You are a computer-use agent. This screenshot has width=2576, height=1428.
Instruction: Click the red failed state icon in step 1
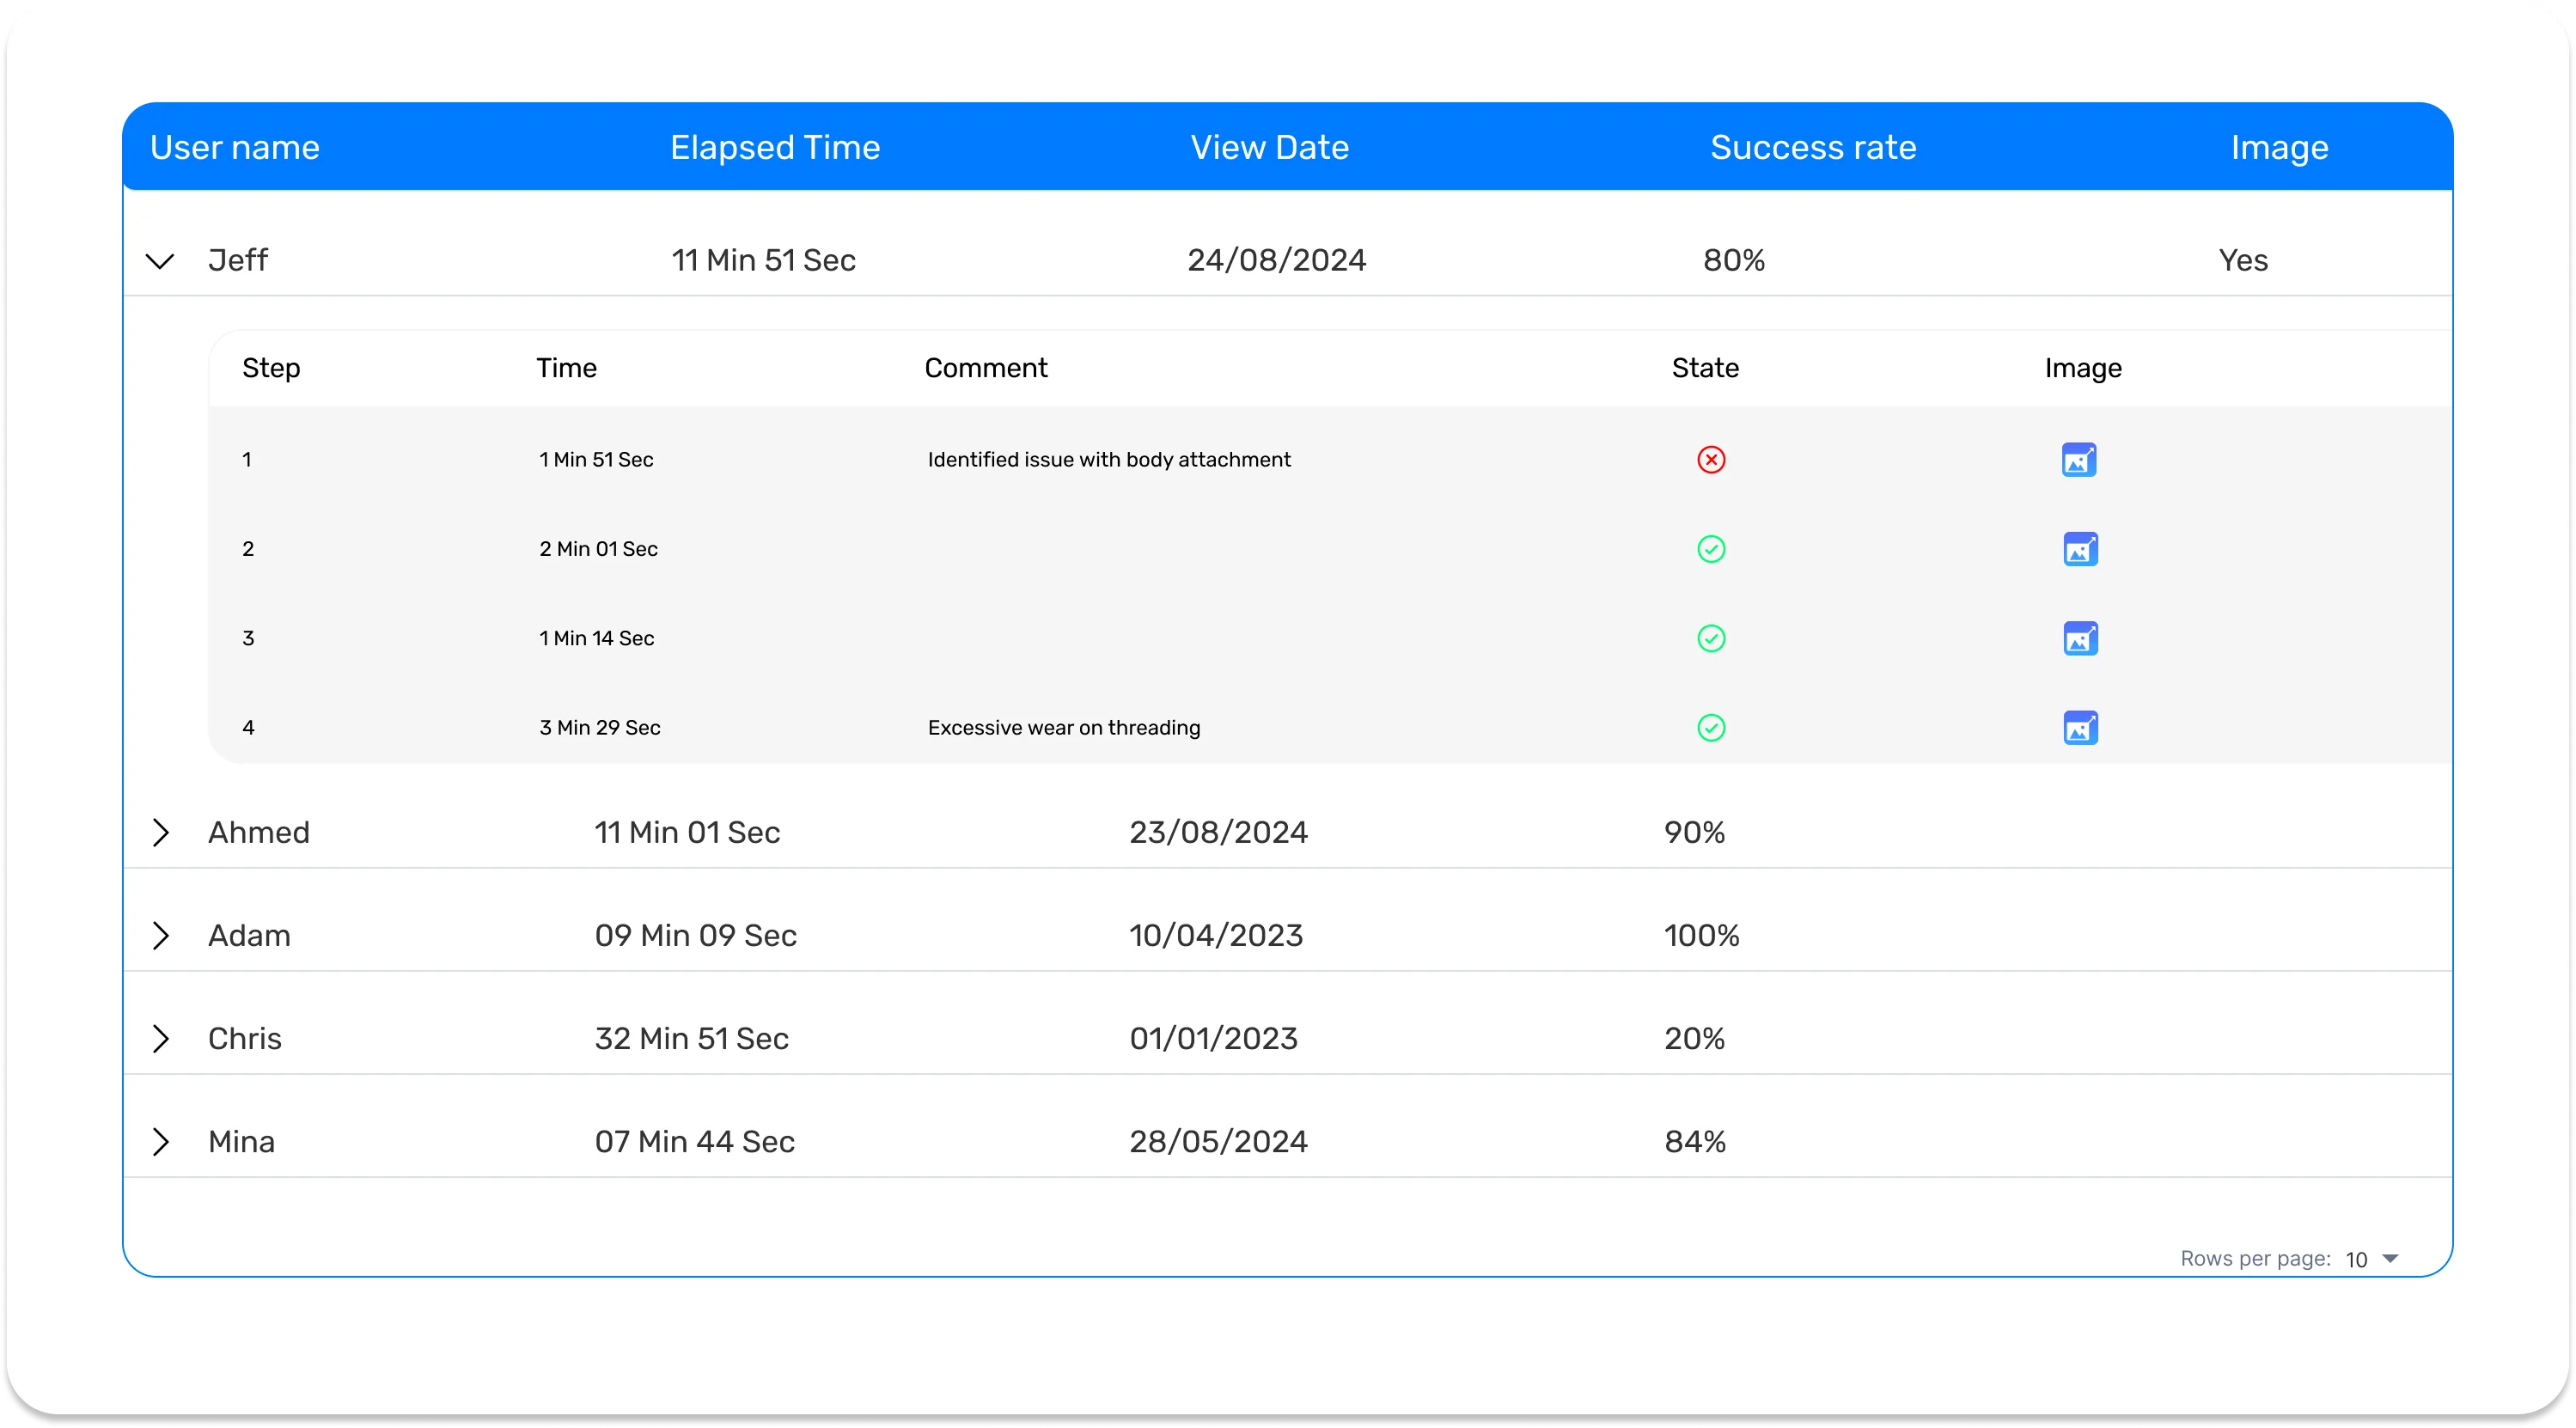pyautogui.click(x=1711, y=460)
